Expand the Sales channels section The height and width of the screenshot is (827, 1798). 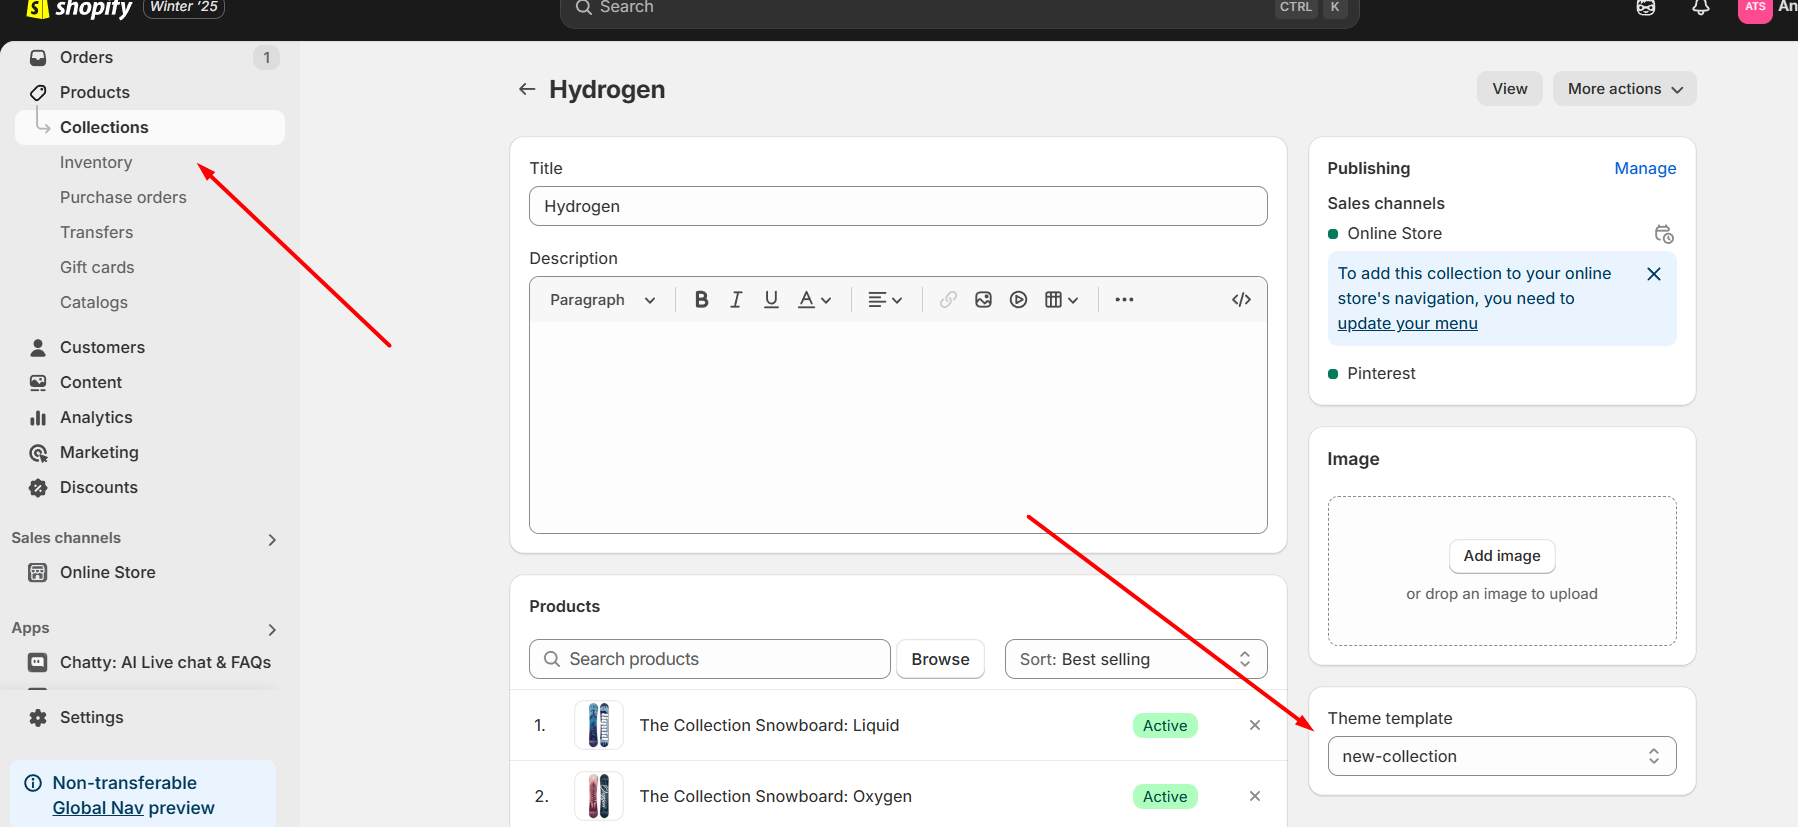(x=271, y=539)
